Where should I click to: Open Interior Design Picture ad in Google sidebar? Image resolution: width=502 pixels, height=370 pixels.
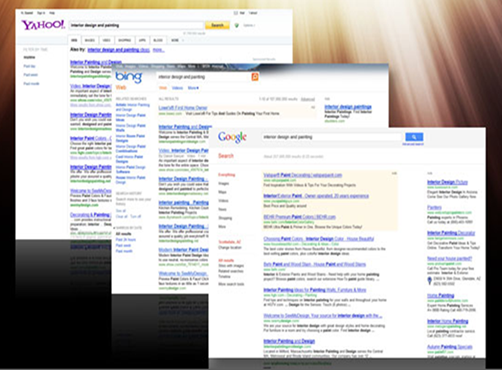point(447,182)
